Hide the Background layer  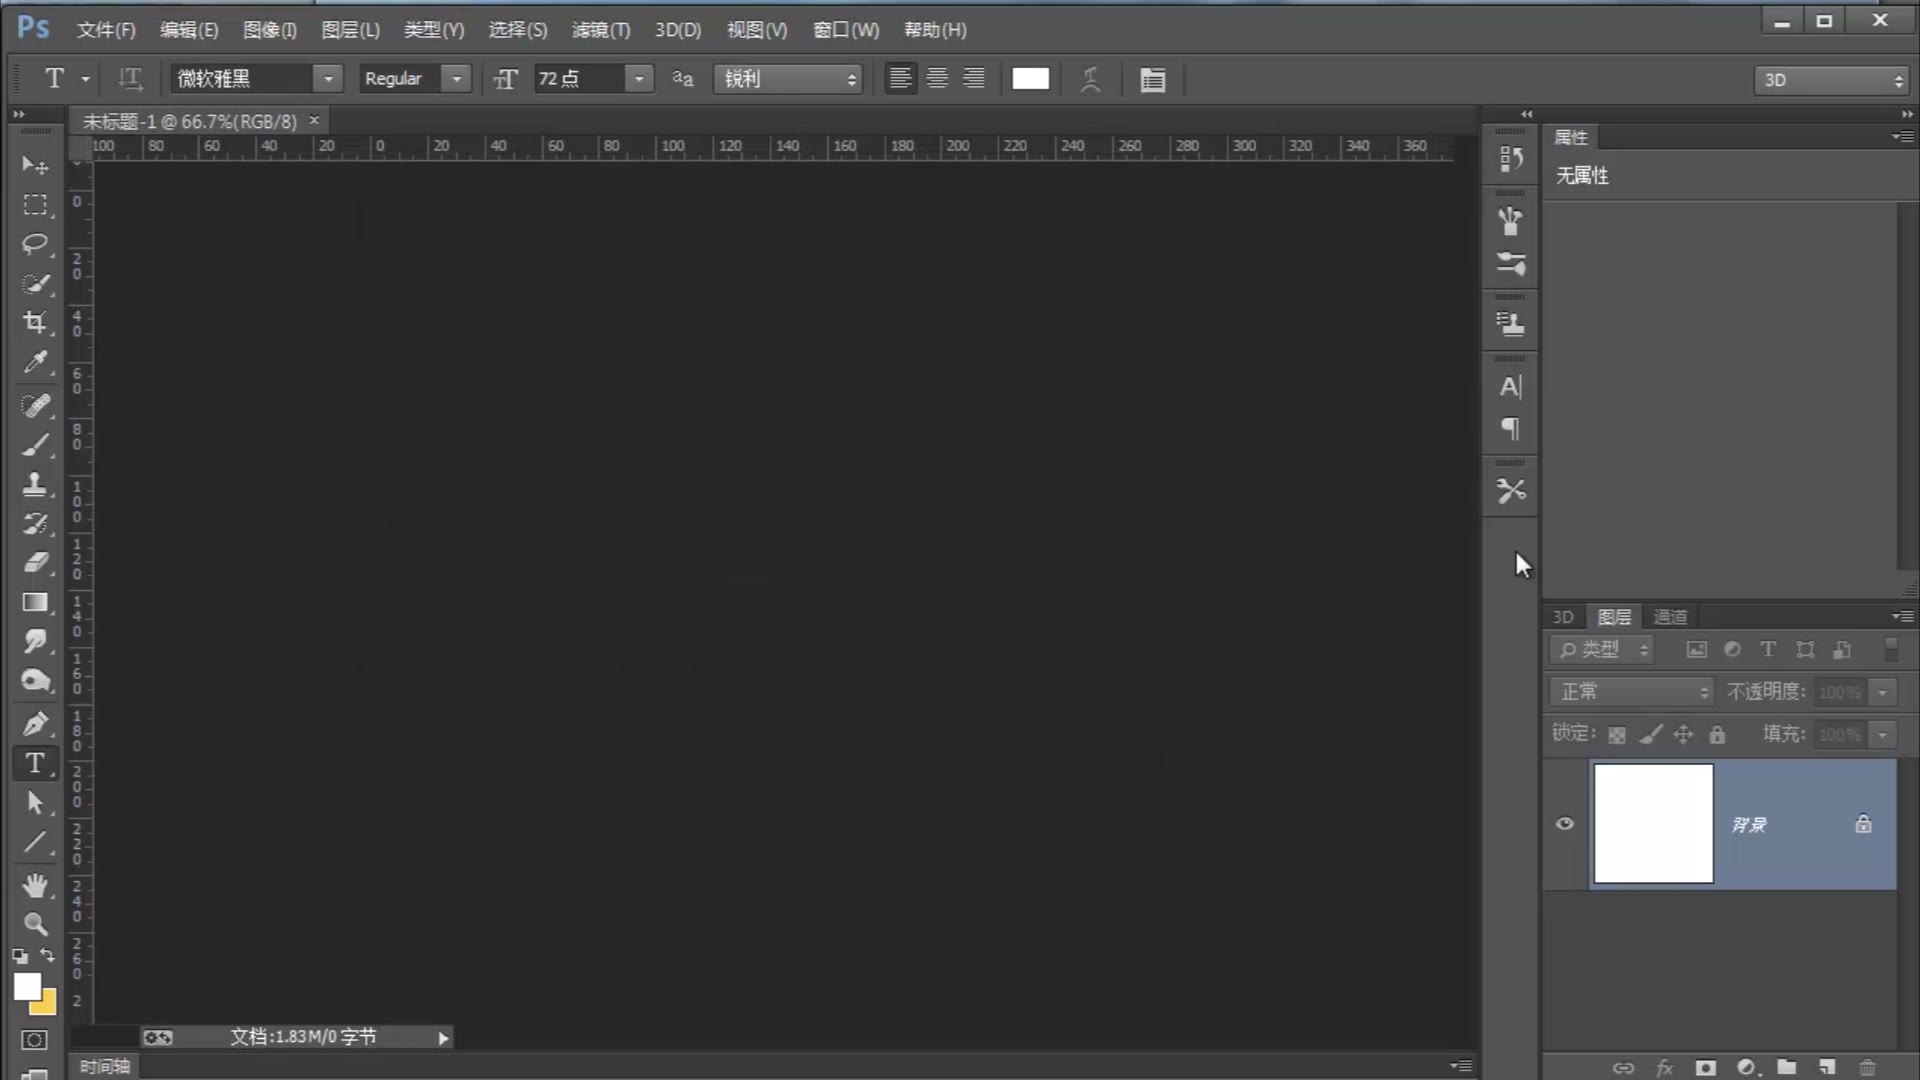pos(1565,824)
